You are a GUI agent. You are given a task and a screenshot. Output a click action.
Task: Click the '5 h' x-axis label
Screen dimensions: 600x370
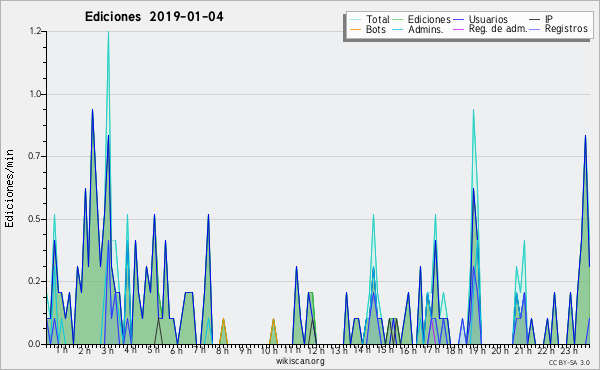coord(153,350)
